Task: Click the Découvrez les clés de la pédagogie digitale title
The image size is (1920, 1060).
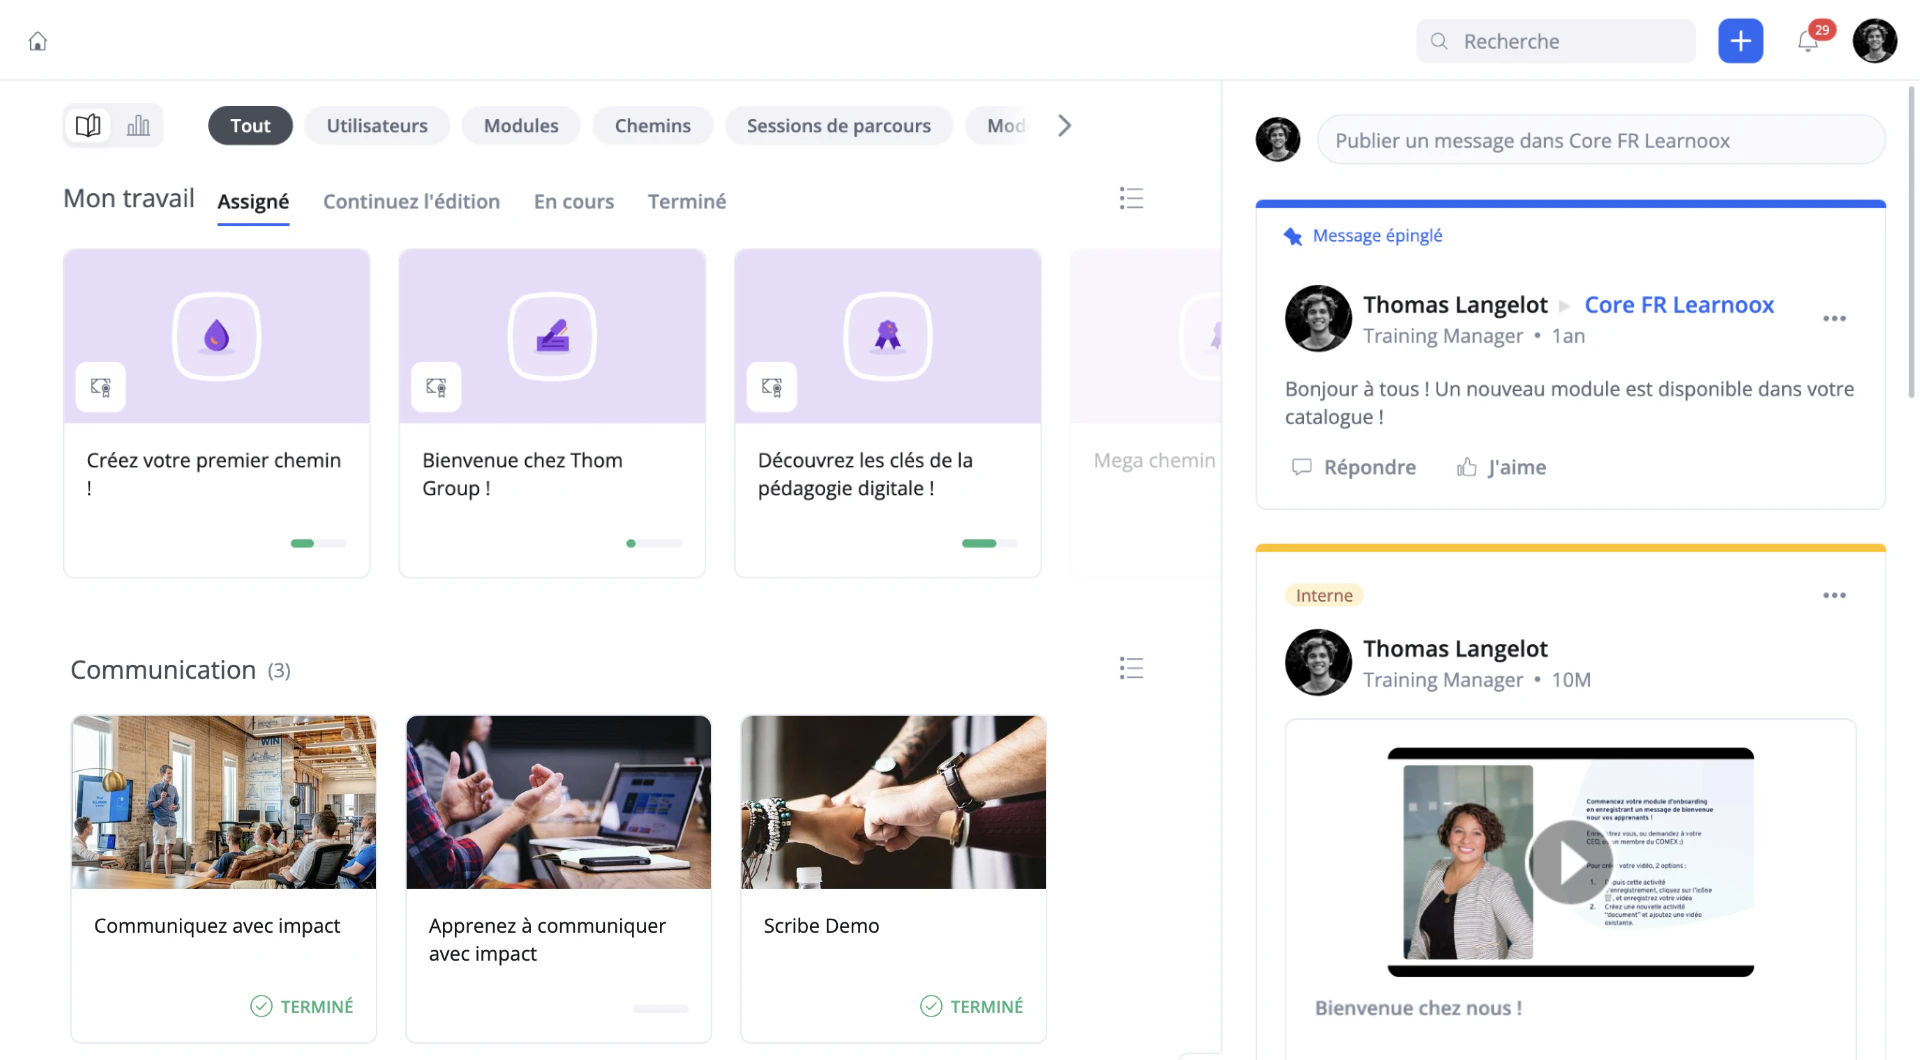Action: [x=865, y=474]
